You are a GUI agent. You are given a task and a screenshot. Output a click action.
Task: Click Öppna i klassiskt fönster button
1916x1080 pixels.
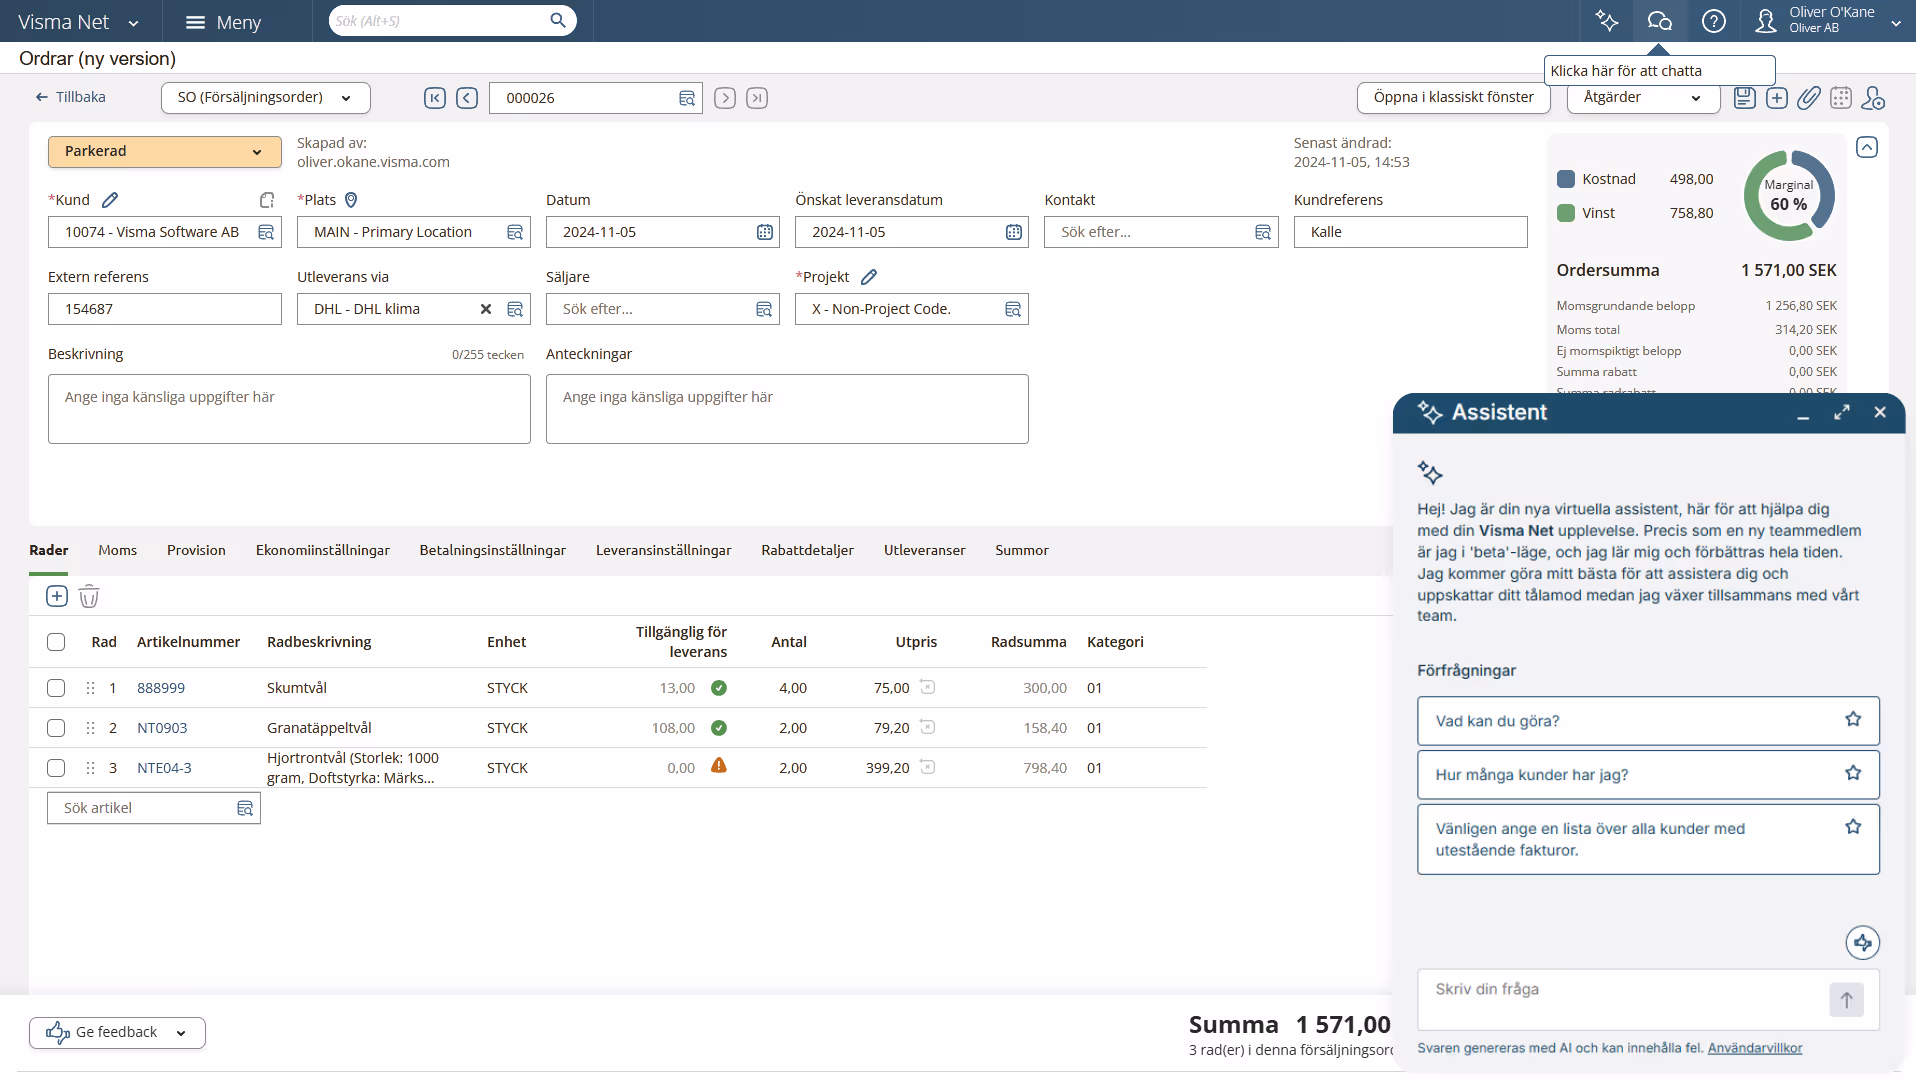pyautogui.click(x=1453, y=98)
